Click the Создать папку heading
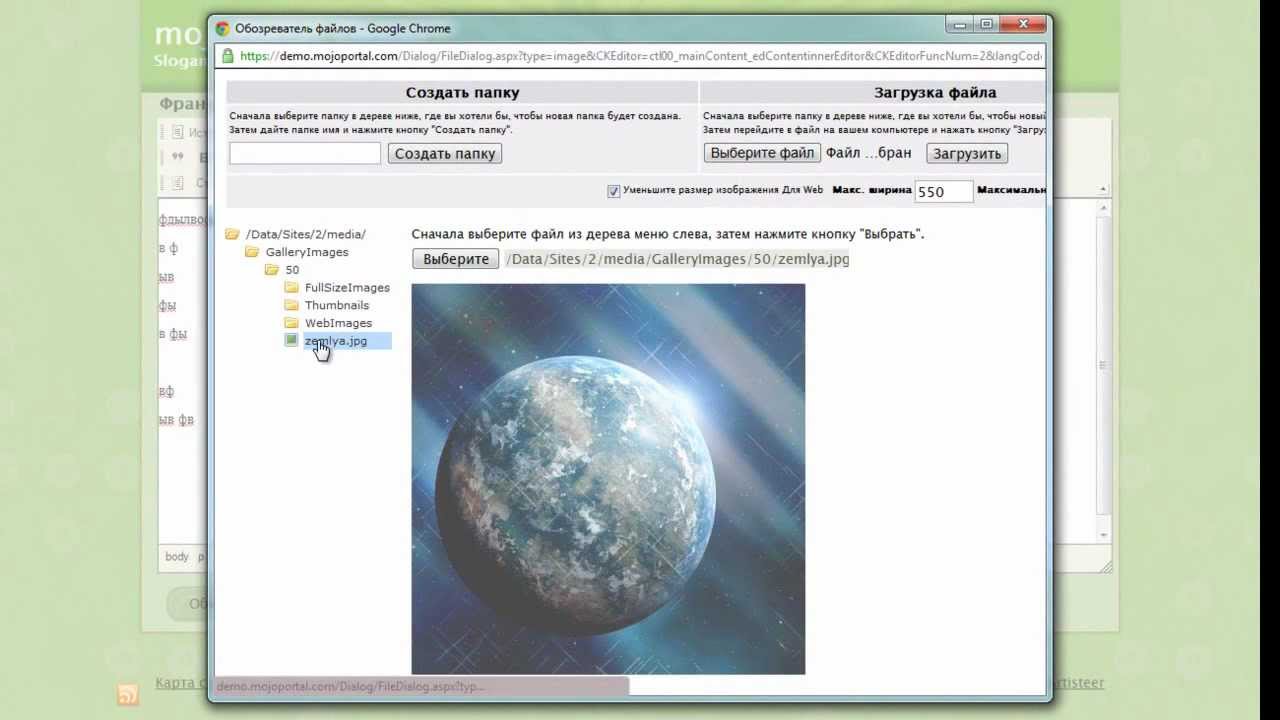 pos(462,92)
